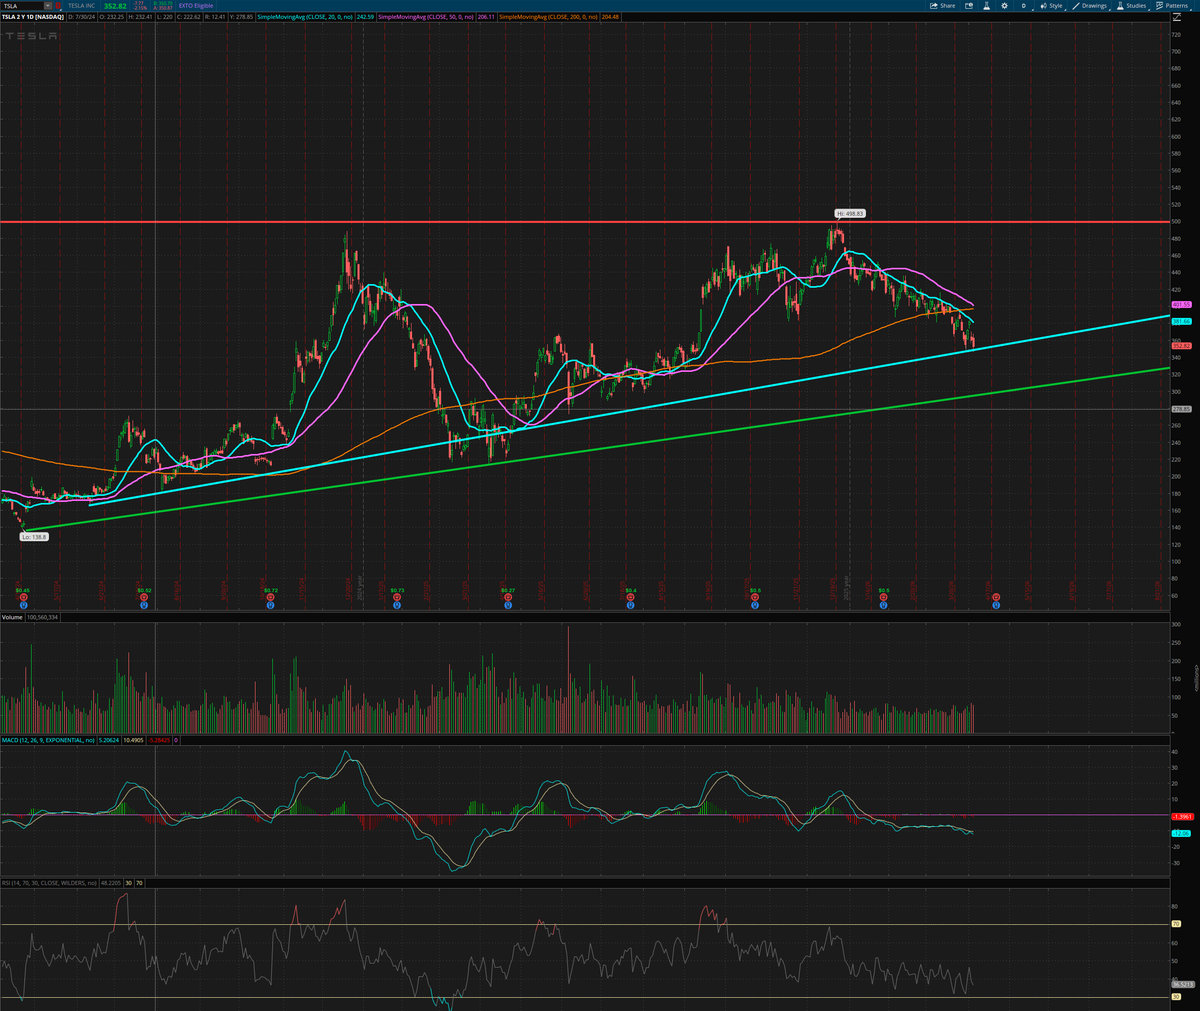This screenshot has width=1200, height=1011.
Task: Click the earnings icon under $0.73
Action: [397, 597]
